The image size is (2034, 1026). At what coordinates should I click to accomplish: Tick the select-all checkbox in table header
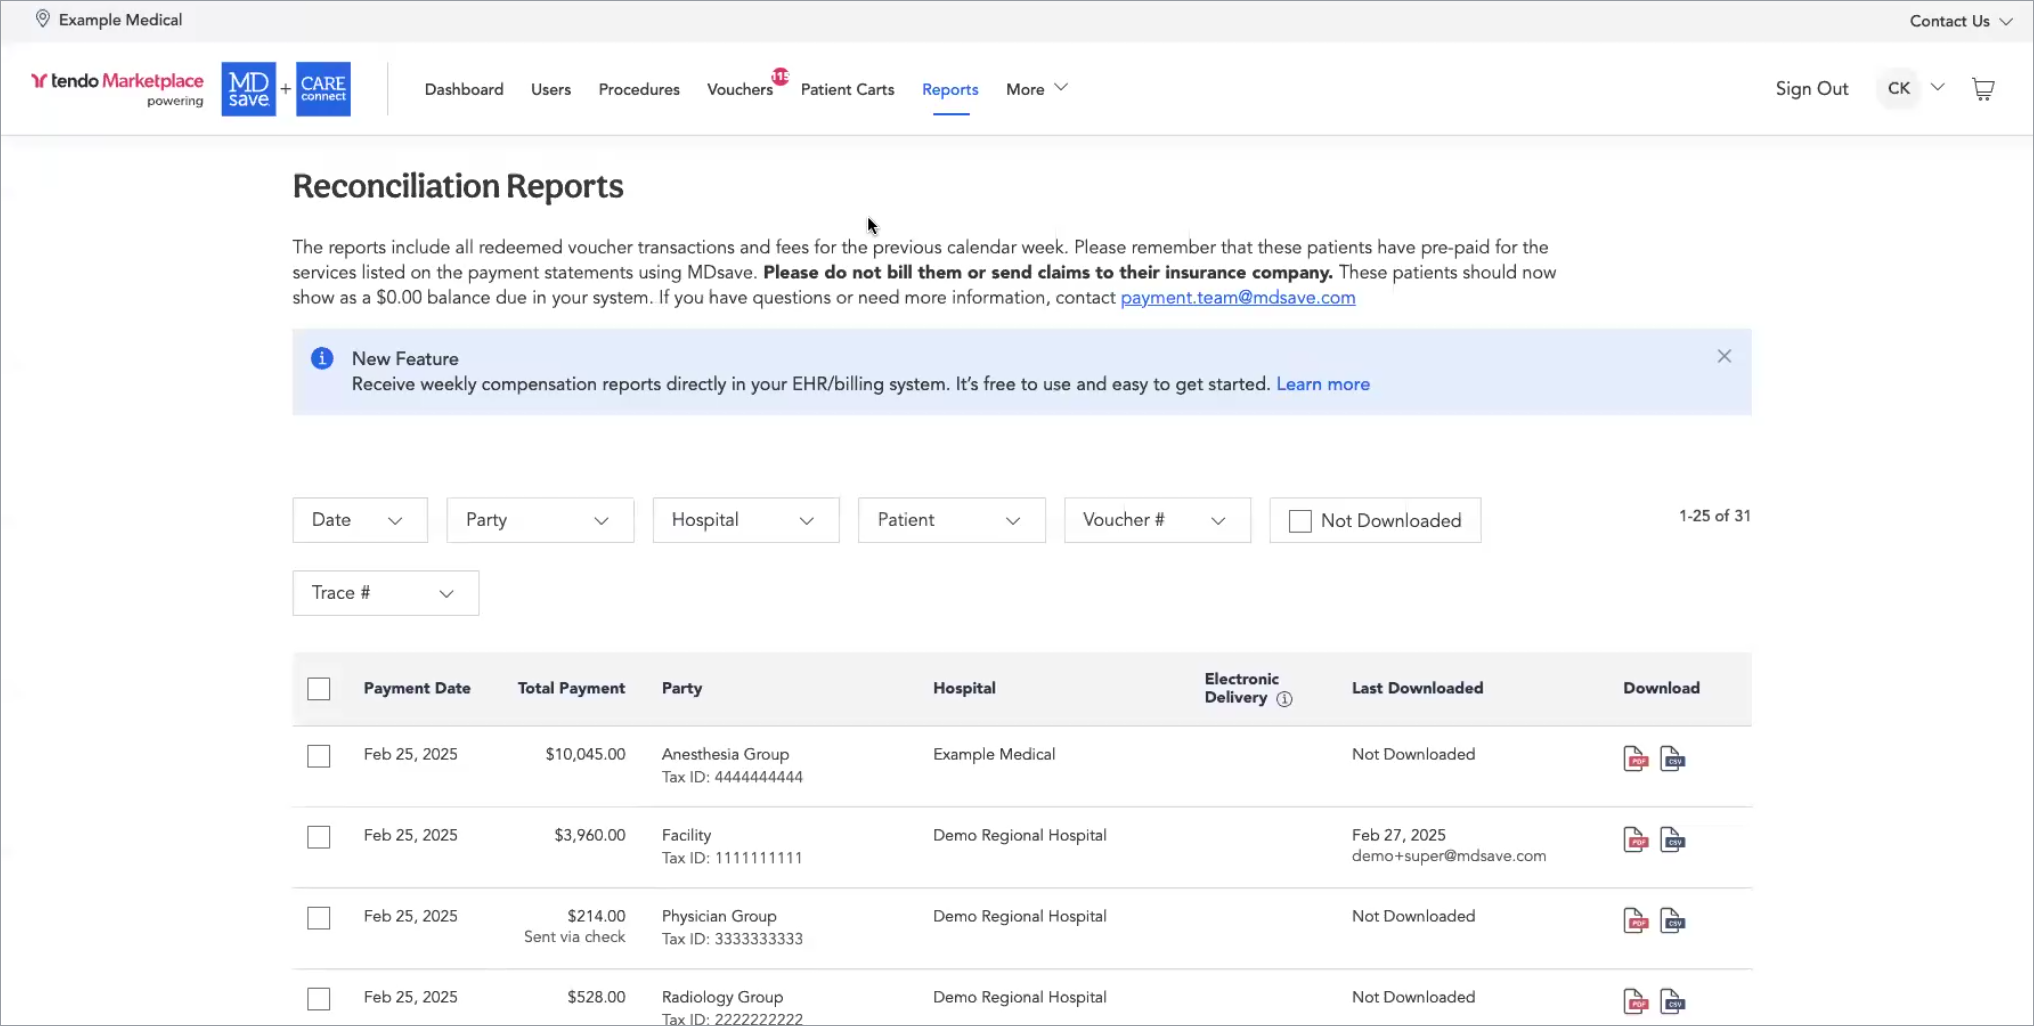(319, 689)
